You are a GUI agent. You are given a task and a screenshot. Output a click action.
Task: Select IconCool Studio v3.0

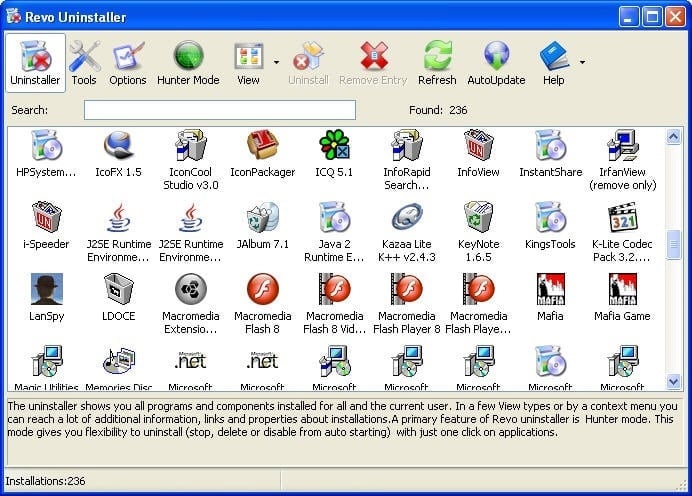point(191,160)
